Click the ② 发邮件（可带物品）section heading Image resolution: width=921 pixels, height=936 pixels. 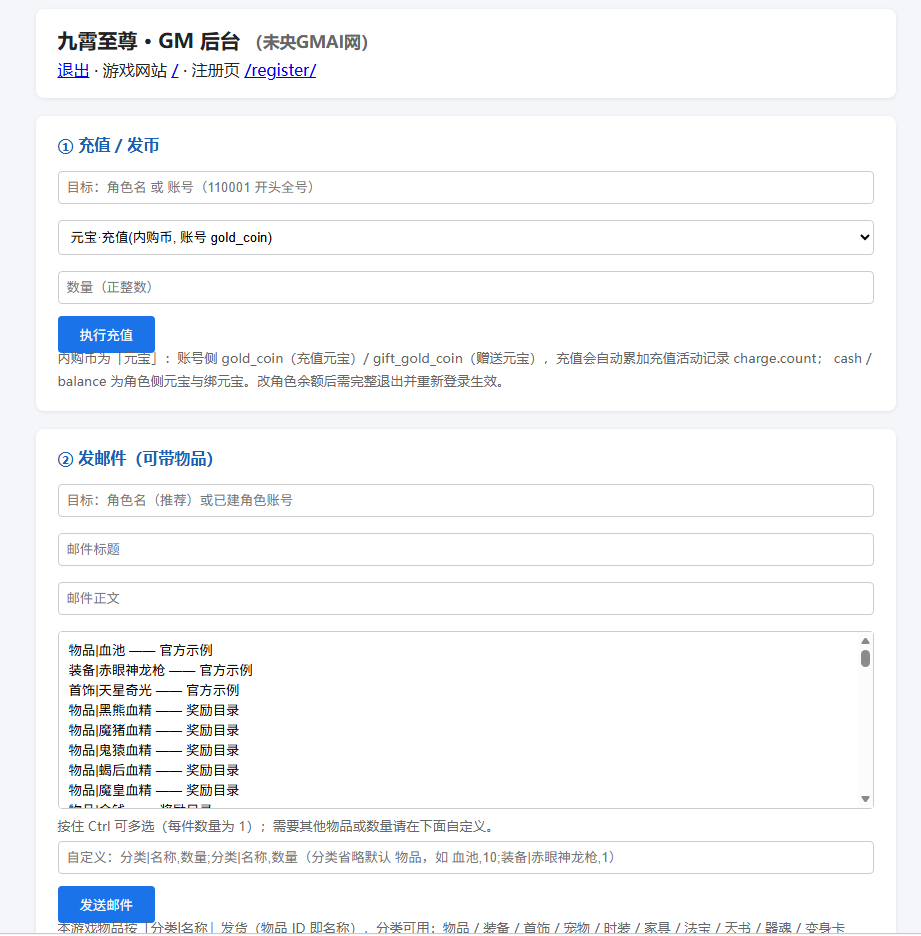pyautogui.click(x=135, y=458)
